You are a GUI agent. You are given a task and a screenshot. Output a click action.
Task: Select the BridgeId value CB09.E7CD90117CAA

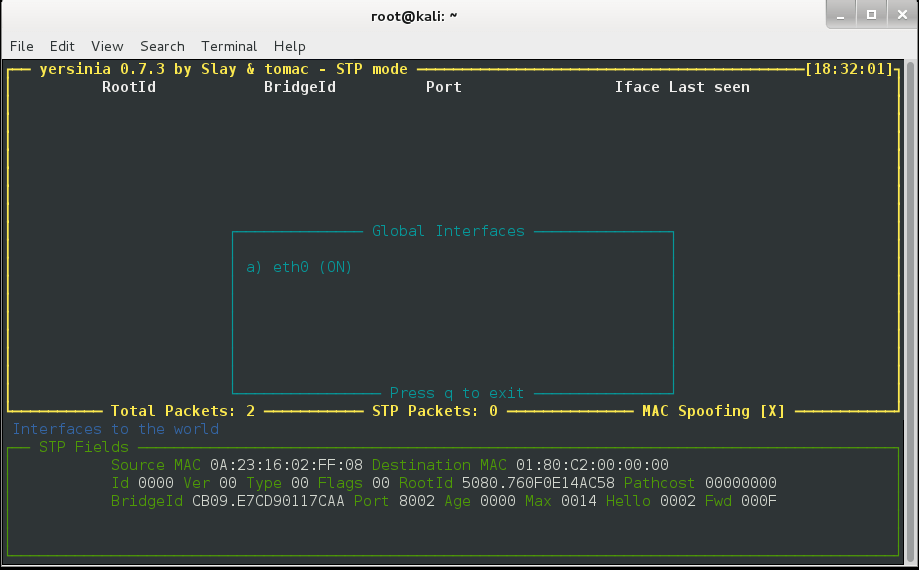268,501
